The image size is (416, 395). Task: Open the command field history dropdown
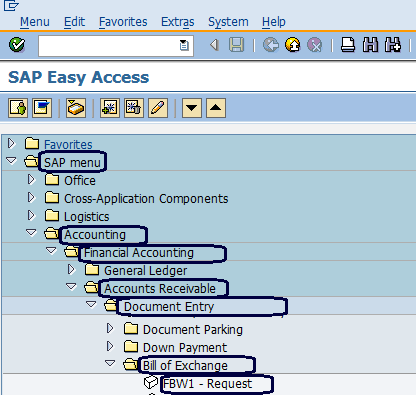point(184,45)
